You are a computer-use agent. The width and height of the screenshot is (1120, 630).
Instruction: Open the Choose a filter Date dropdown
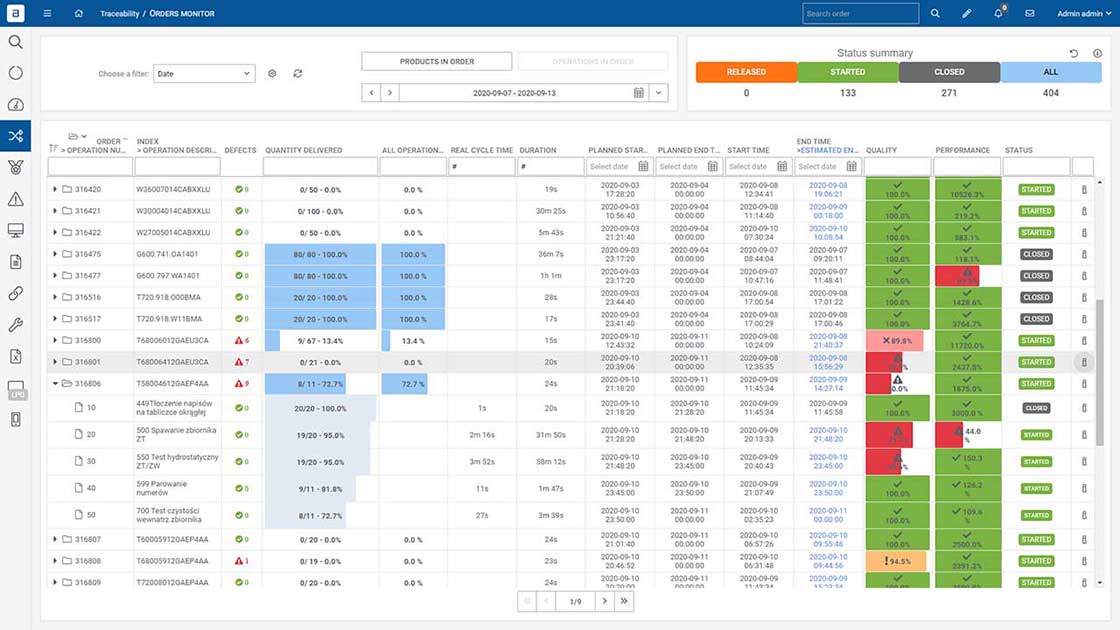coord(204,74)
